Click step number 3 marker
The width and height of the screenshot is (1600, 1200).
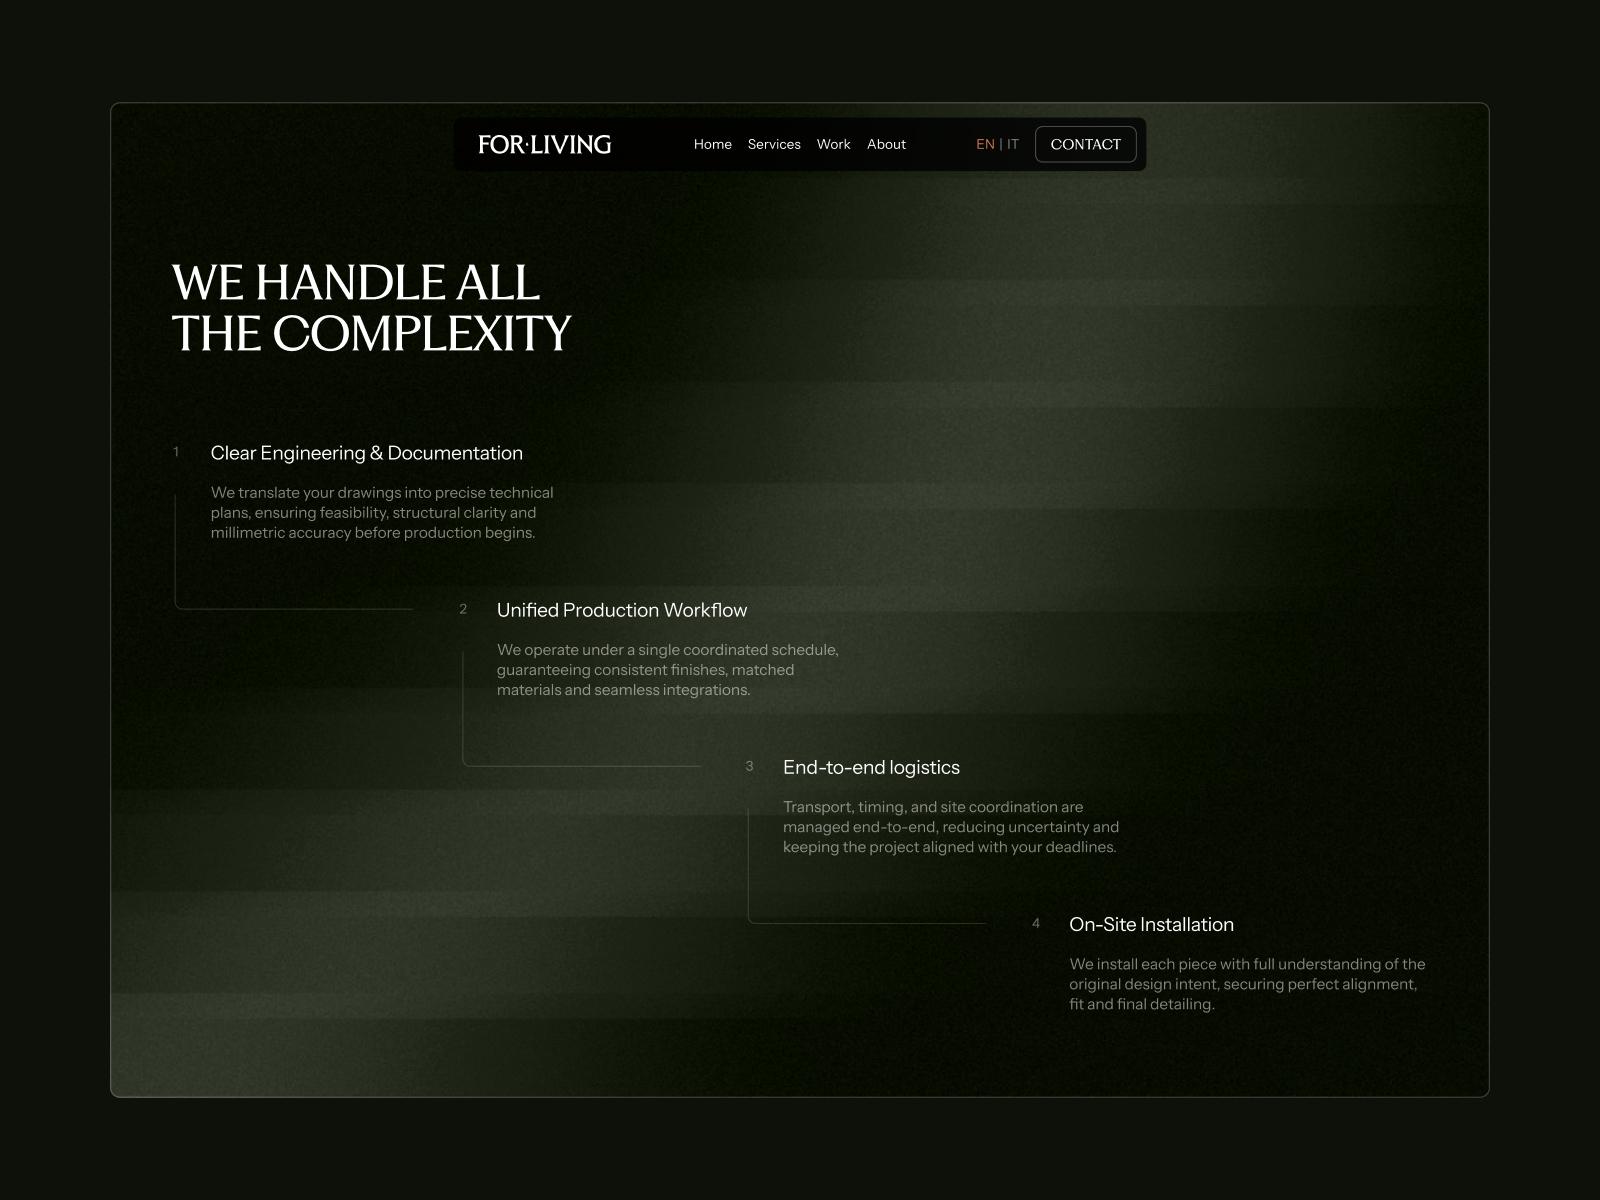click(x=749, y=766)
